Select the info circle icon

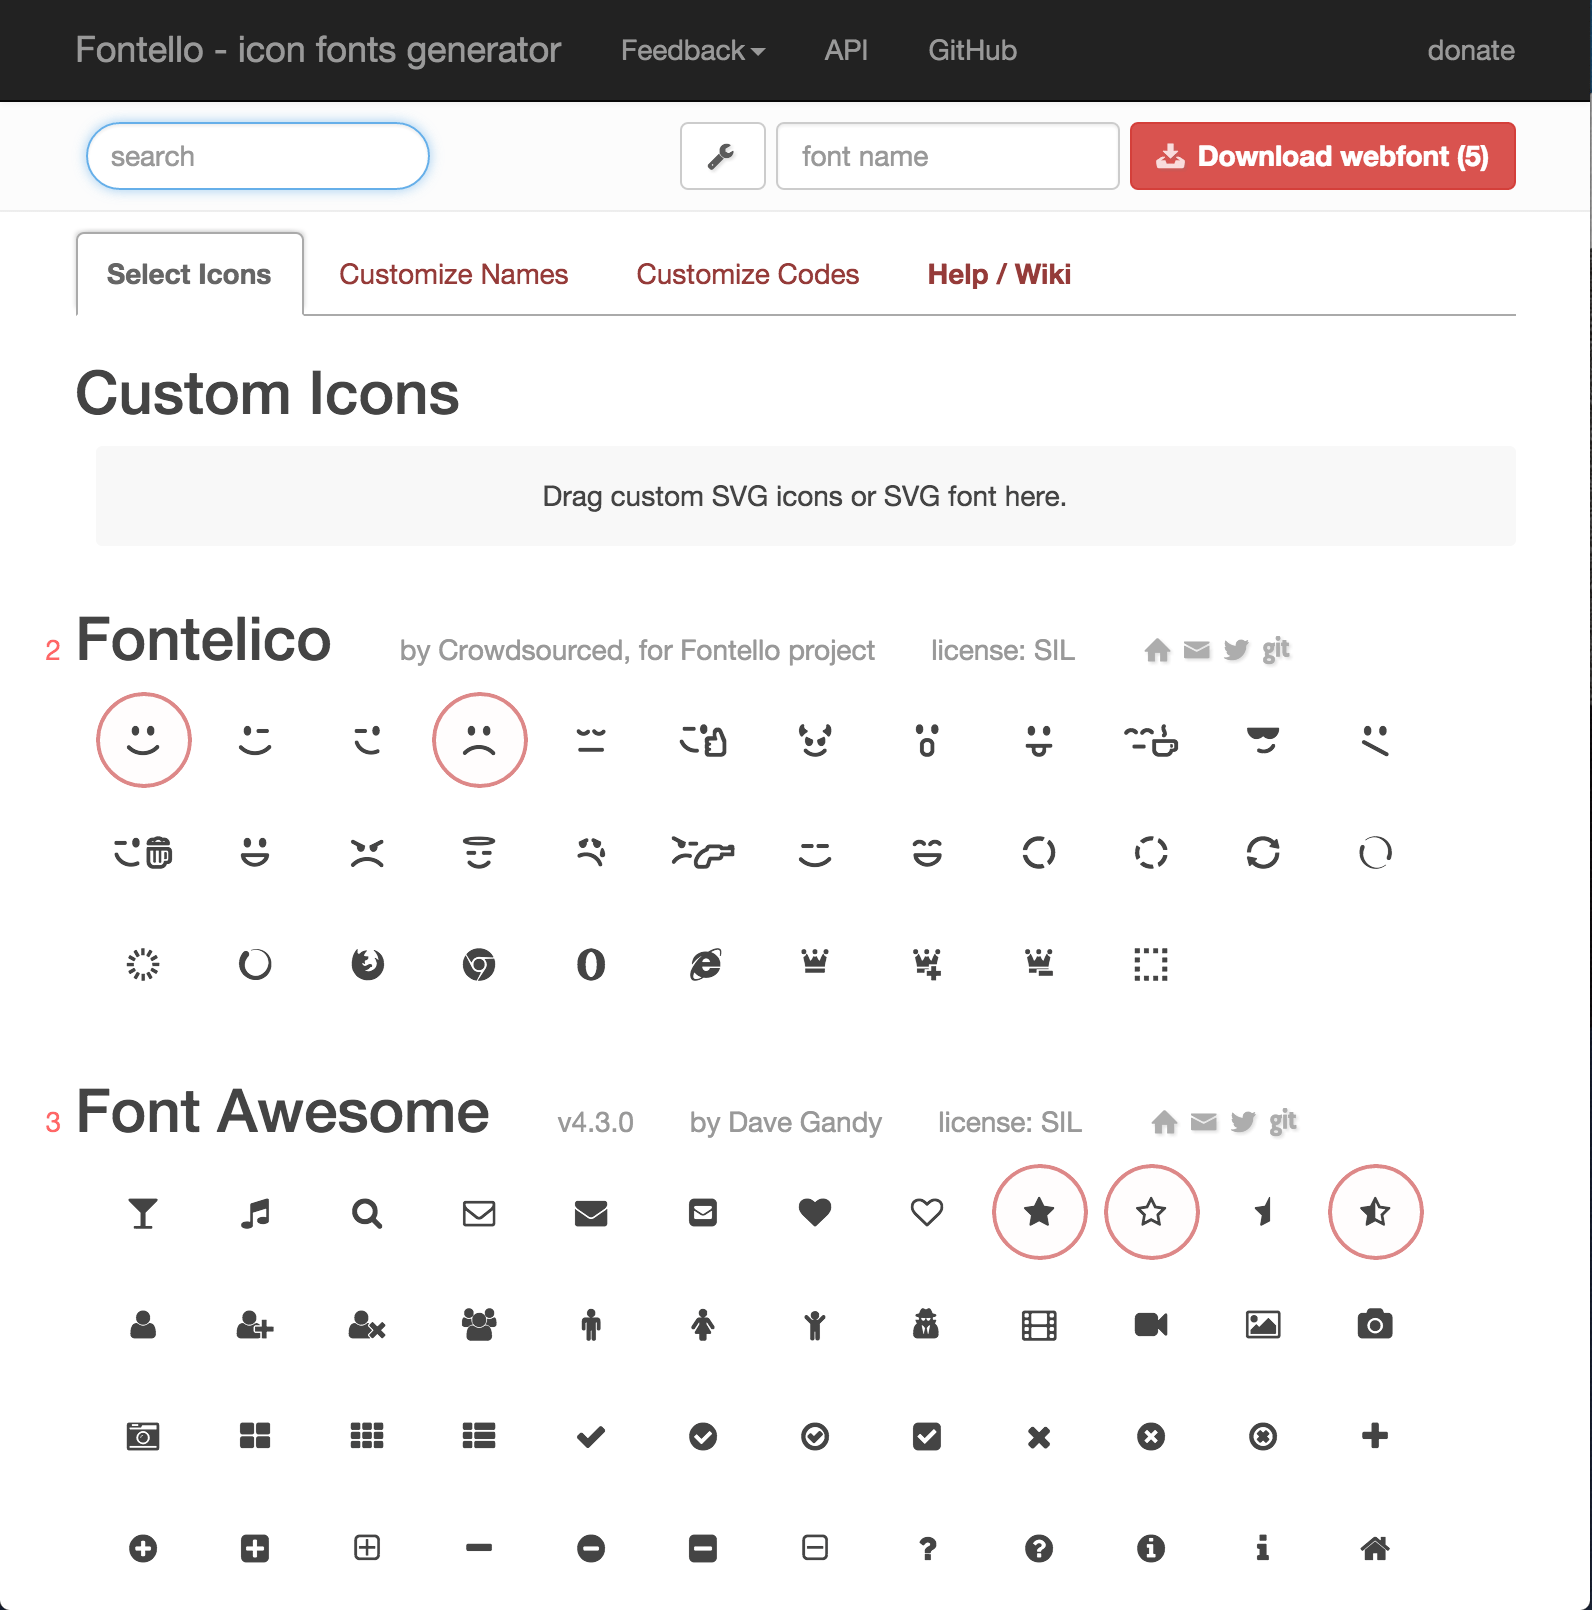pyautogui.click(x=1151, y=1548)
